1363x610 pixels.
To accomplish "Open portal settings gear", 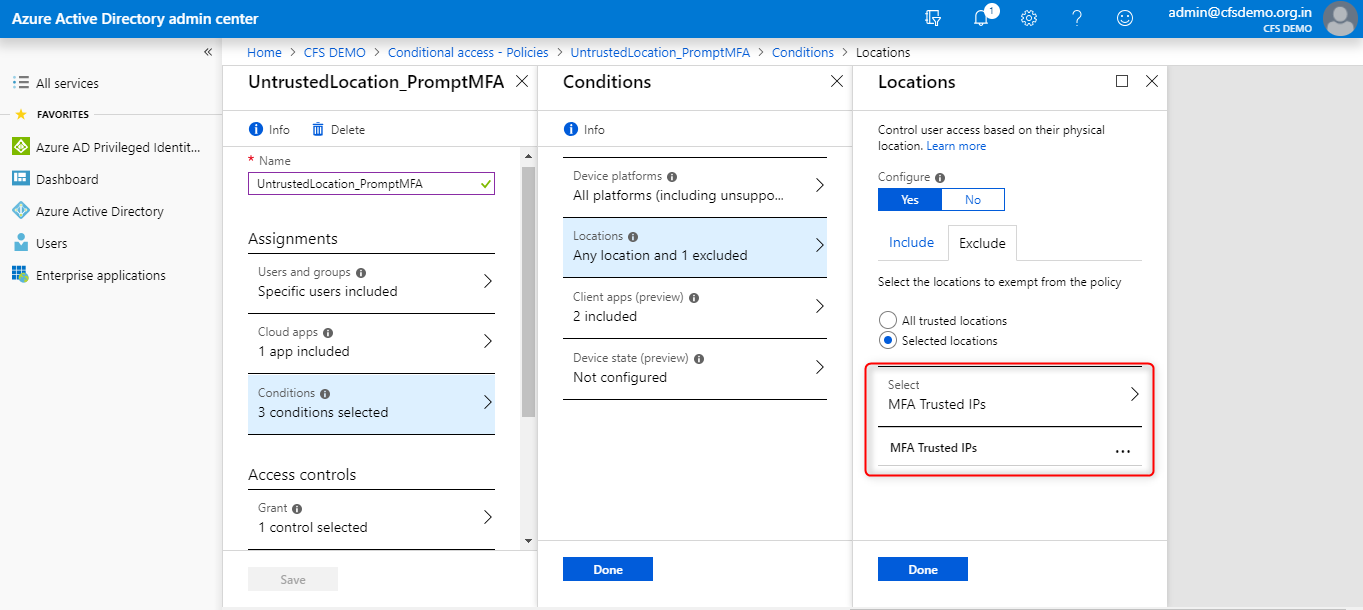I will click(1028, 18).
